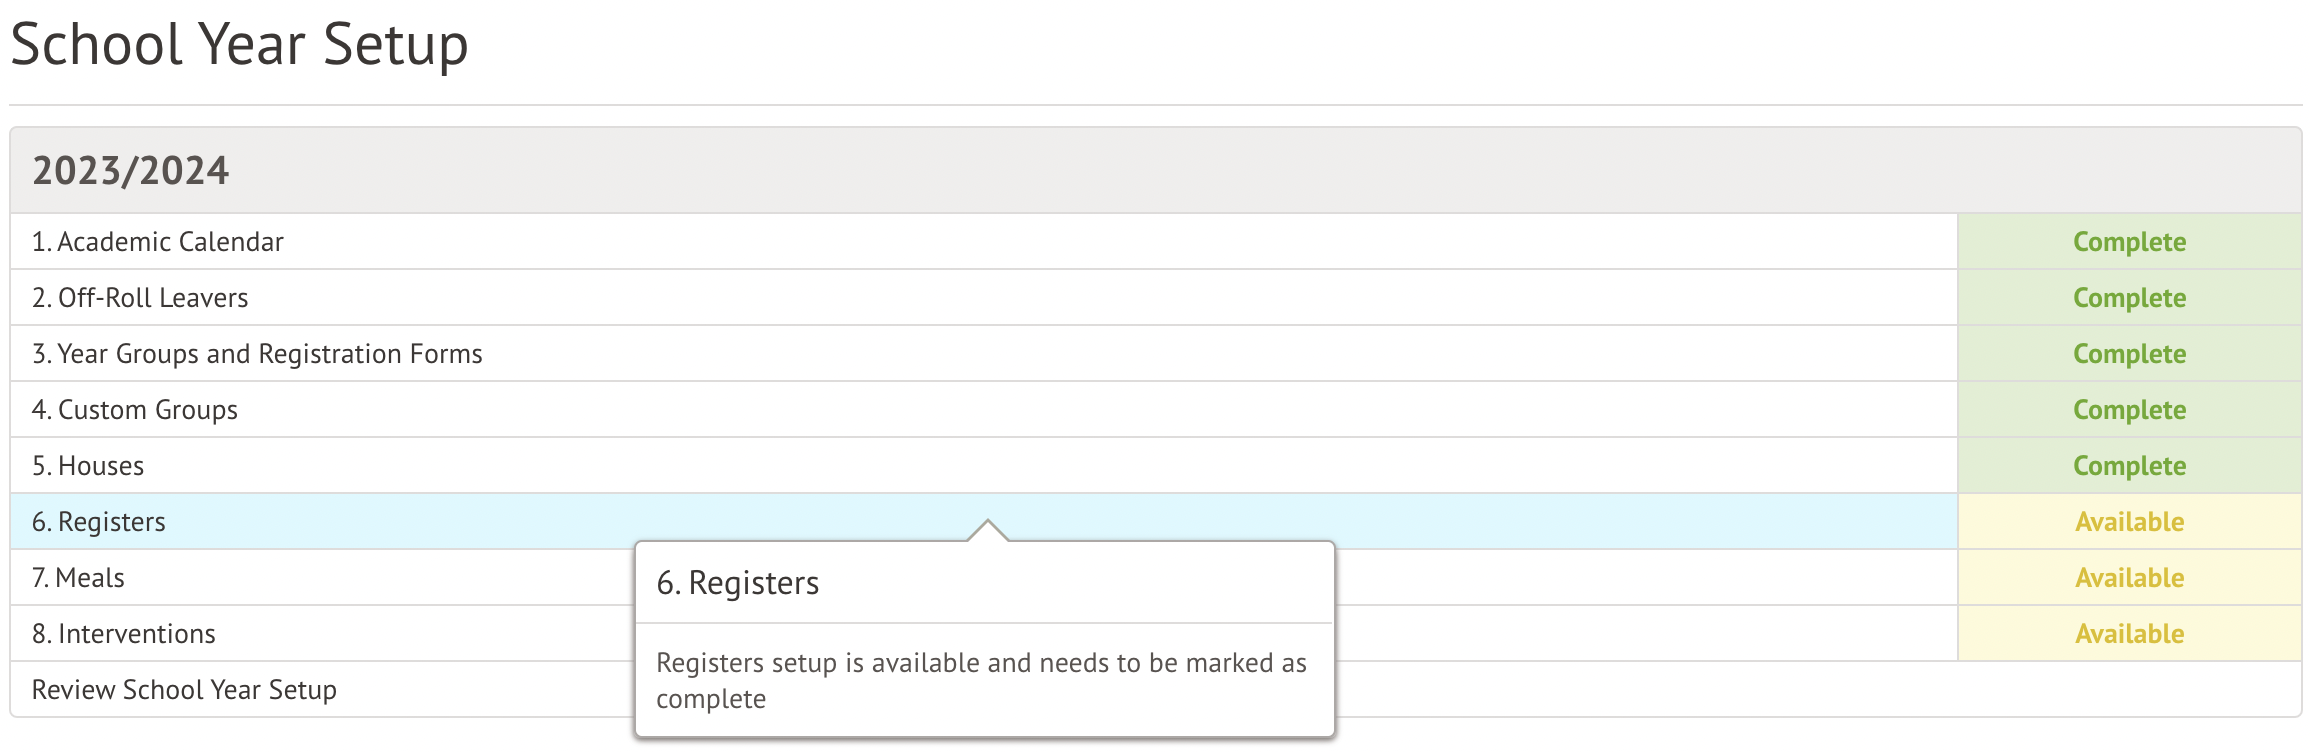The image size is (2310, 752).
Task: Select Year Groups and Registration Forms row
Action: tap(257, 354)
